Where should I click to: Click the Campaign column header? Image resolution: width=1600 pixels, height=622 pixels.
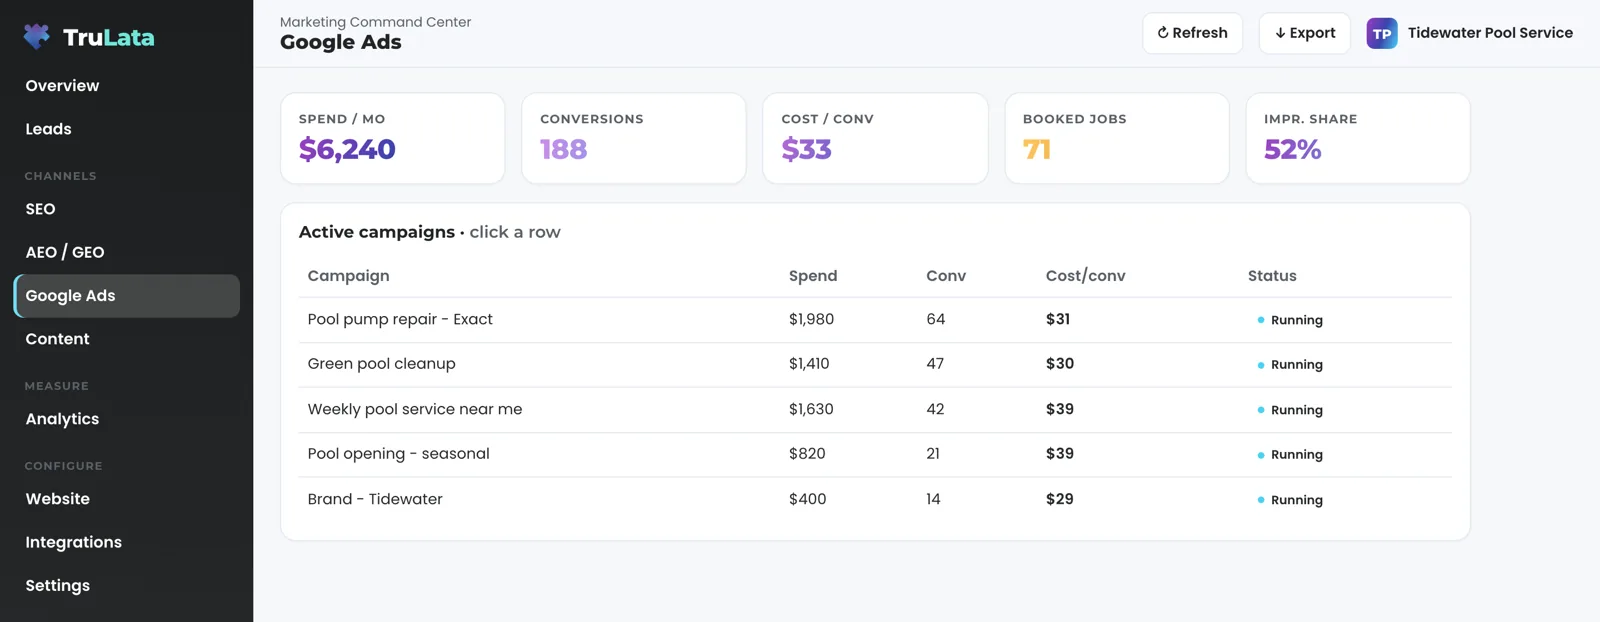pyautogui.click(x=348, y=276)
